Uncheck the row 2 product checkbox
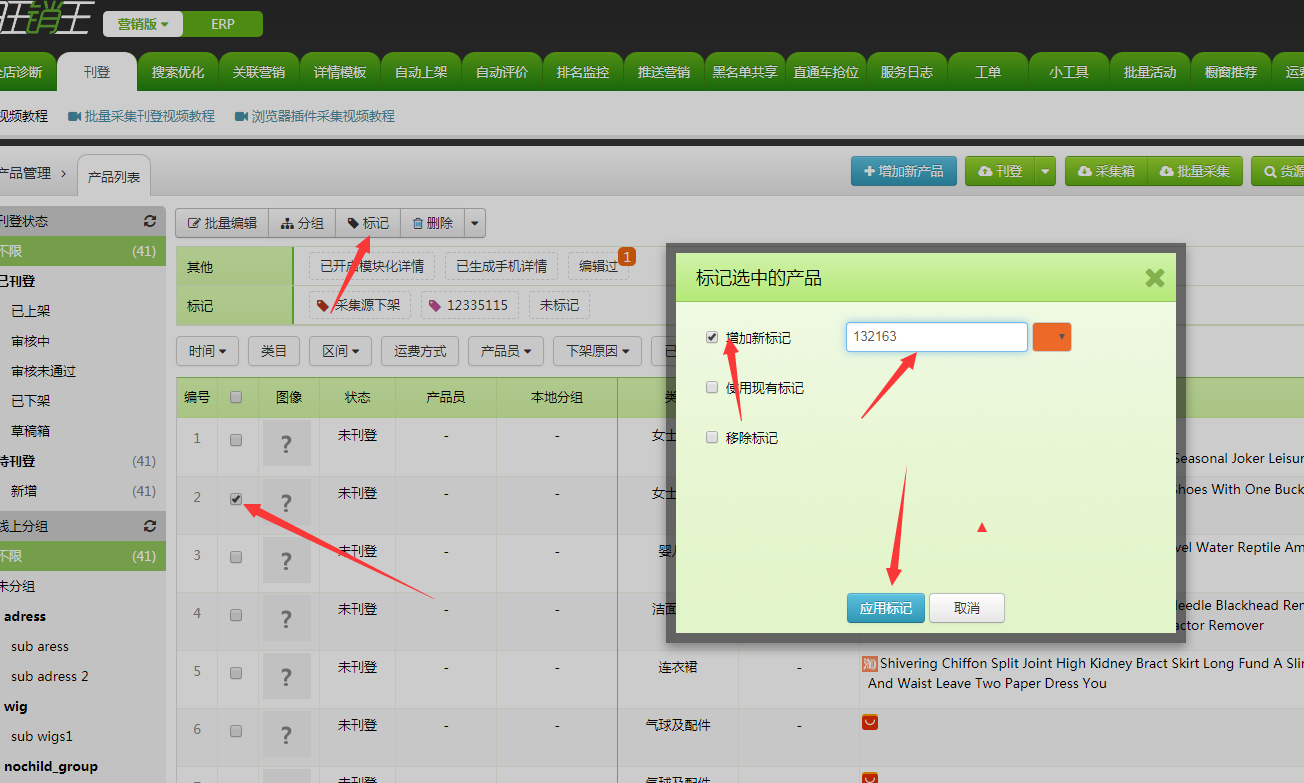Viewport: 1304px width, 783px height. coord(236,499)
